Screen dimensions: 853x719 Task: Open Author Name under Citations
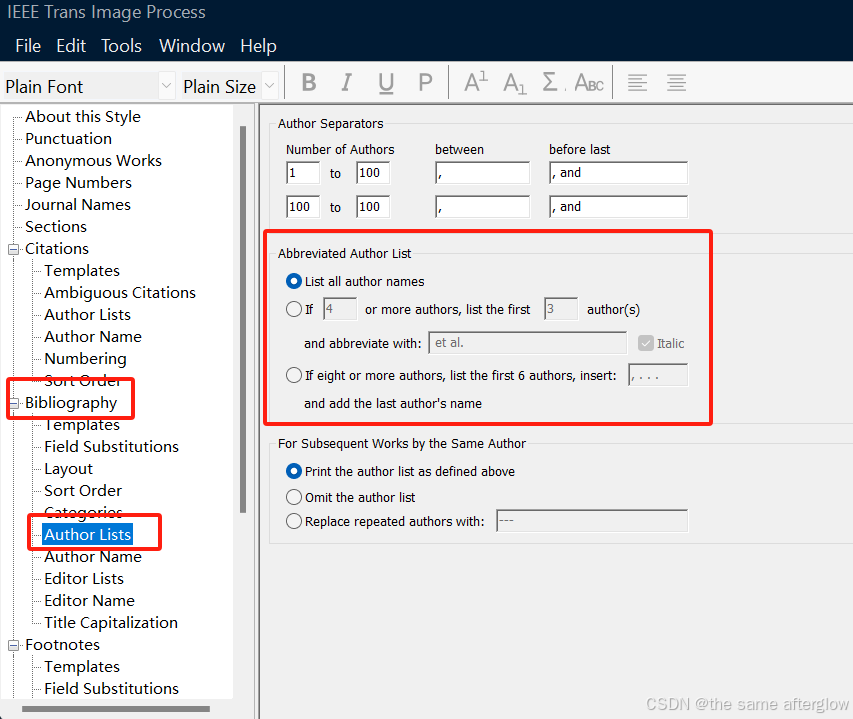[x=93, y=337]
